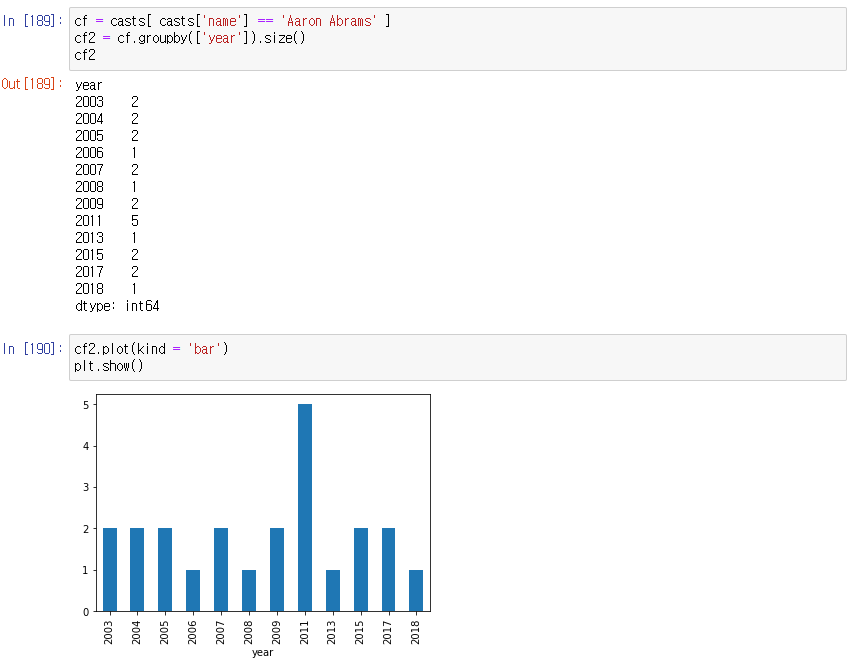Click the x-axis tick label 2011
The width and height of the screenshot is (851, 670).
tap(304, 633)
